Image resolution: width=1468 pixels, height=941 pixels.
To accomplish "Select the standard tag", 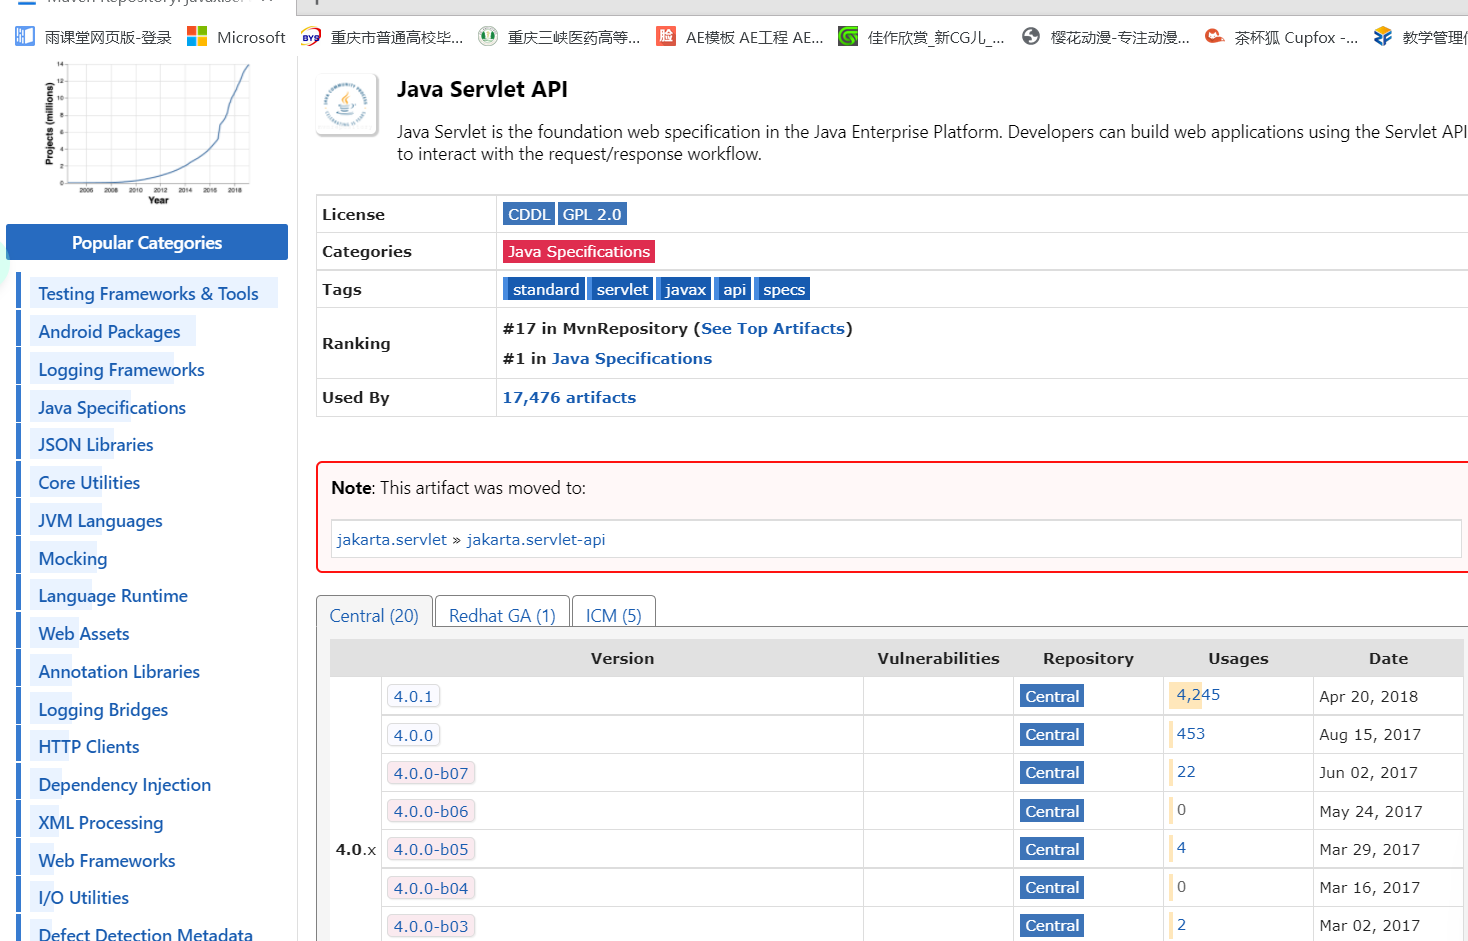I will pyautogui.click(x=545, y=289).
